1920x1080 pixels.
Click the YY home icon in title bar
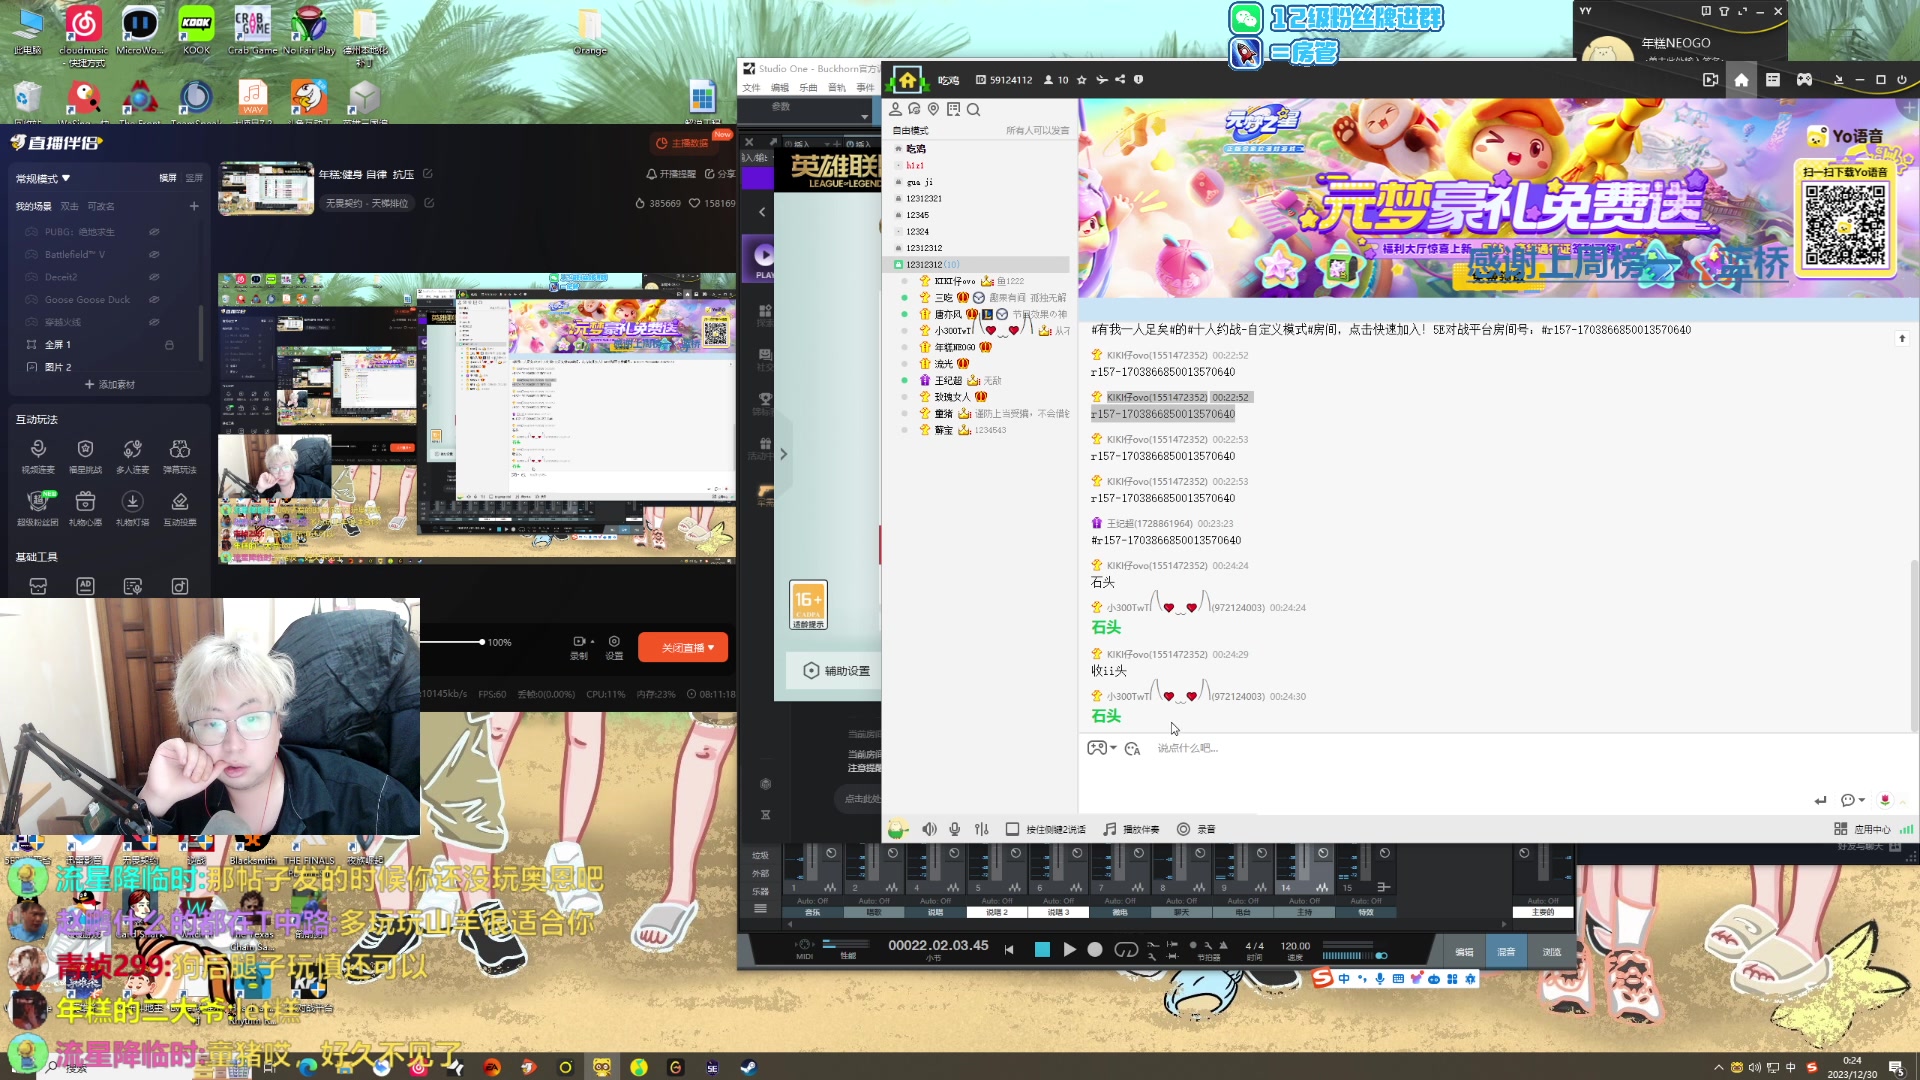pyautogui.click(x=1741, y=80)
